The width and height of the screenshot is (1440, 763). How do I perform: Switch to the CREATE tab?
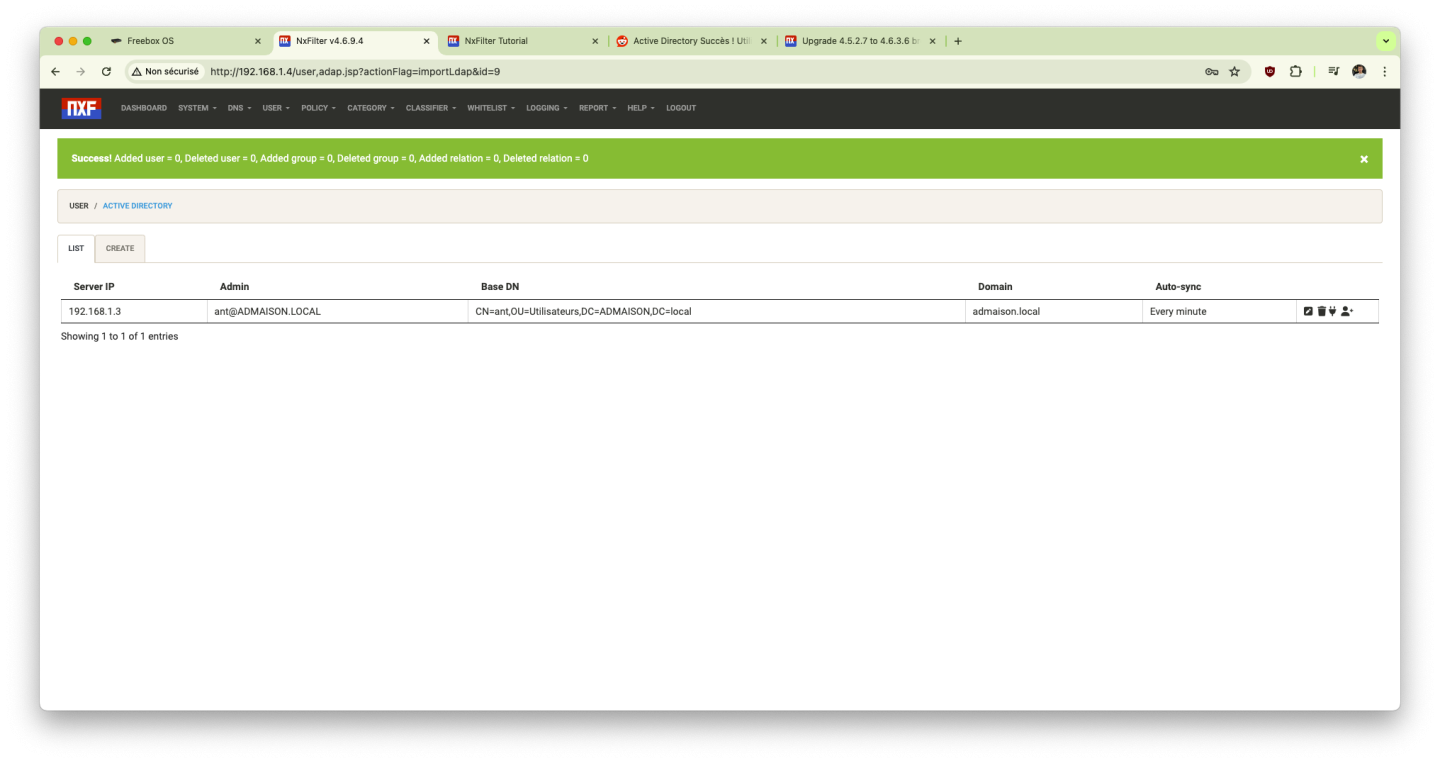coord(120,249)
